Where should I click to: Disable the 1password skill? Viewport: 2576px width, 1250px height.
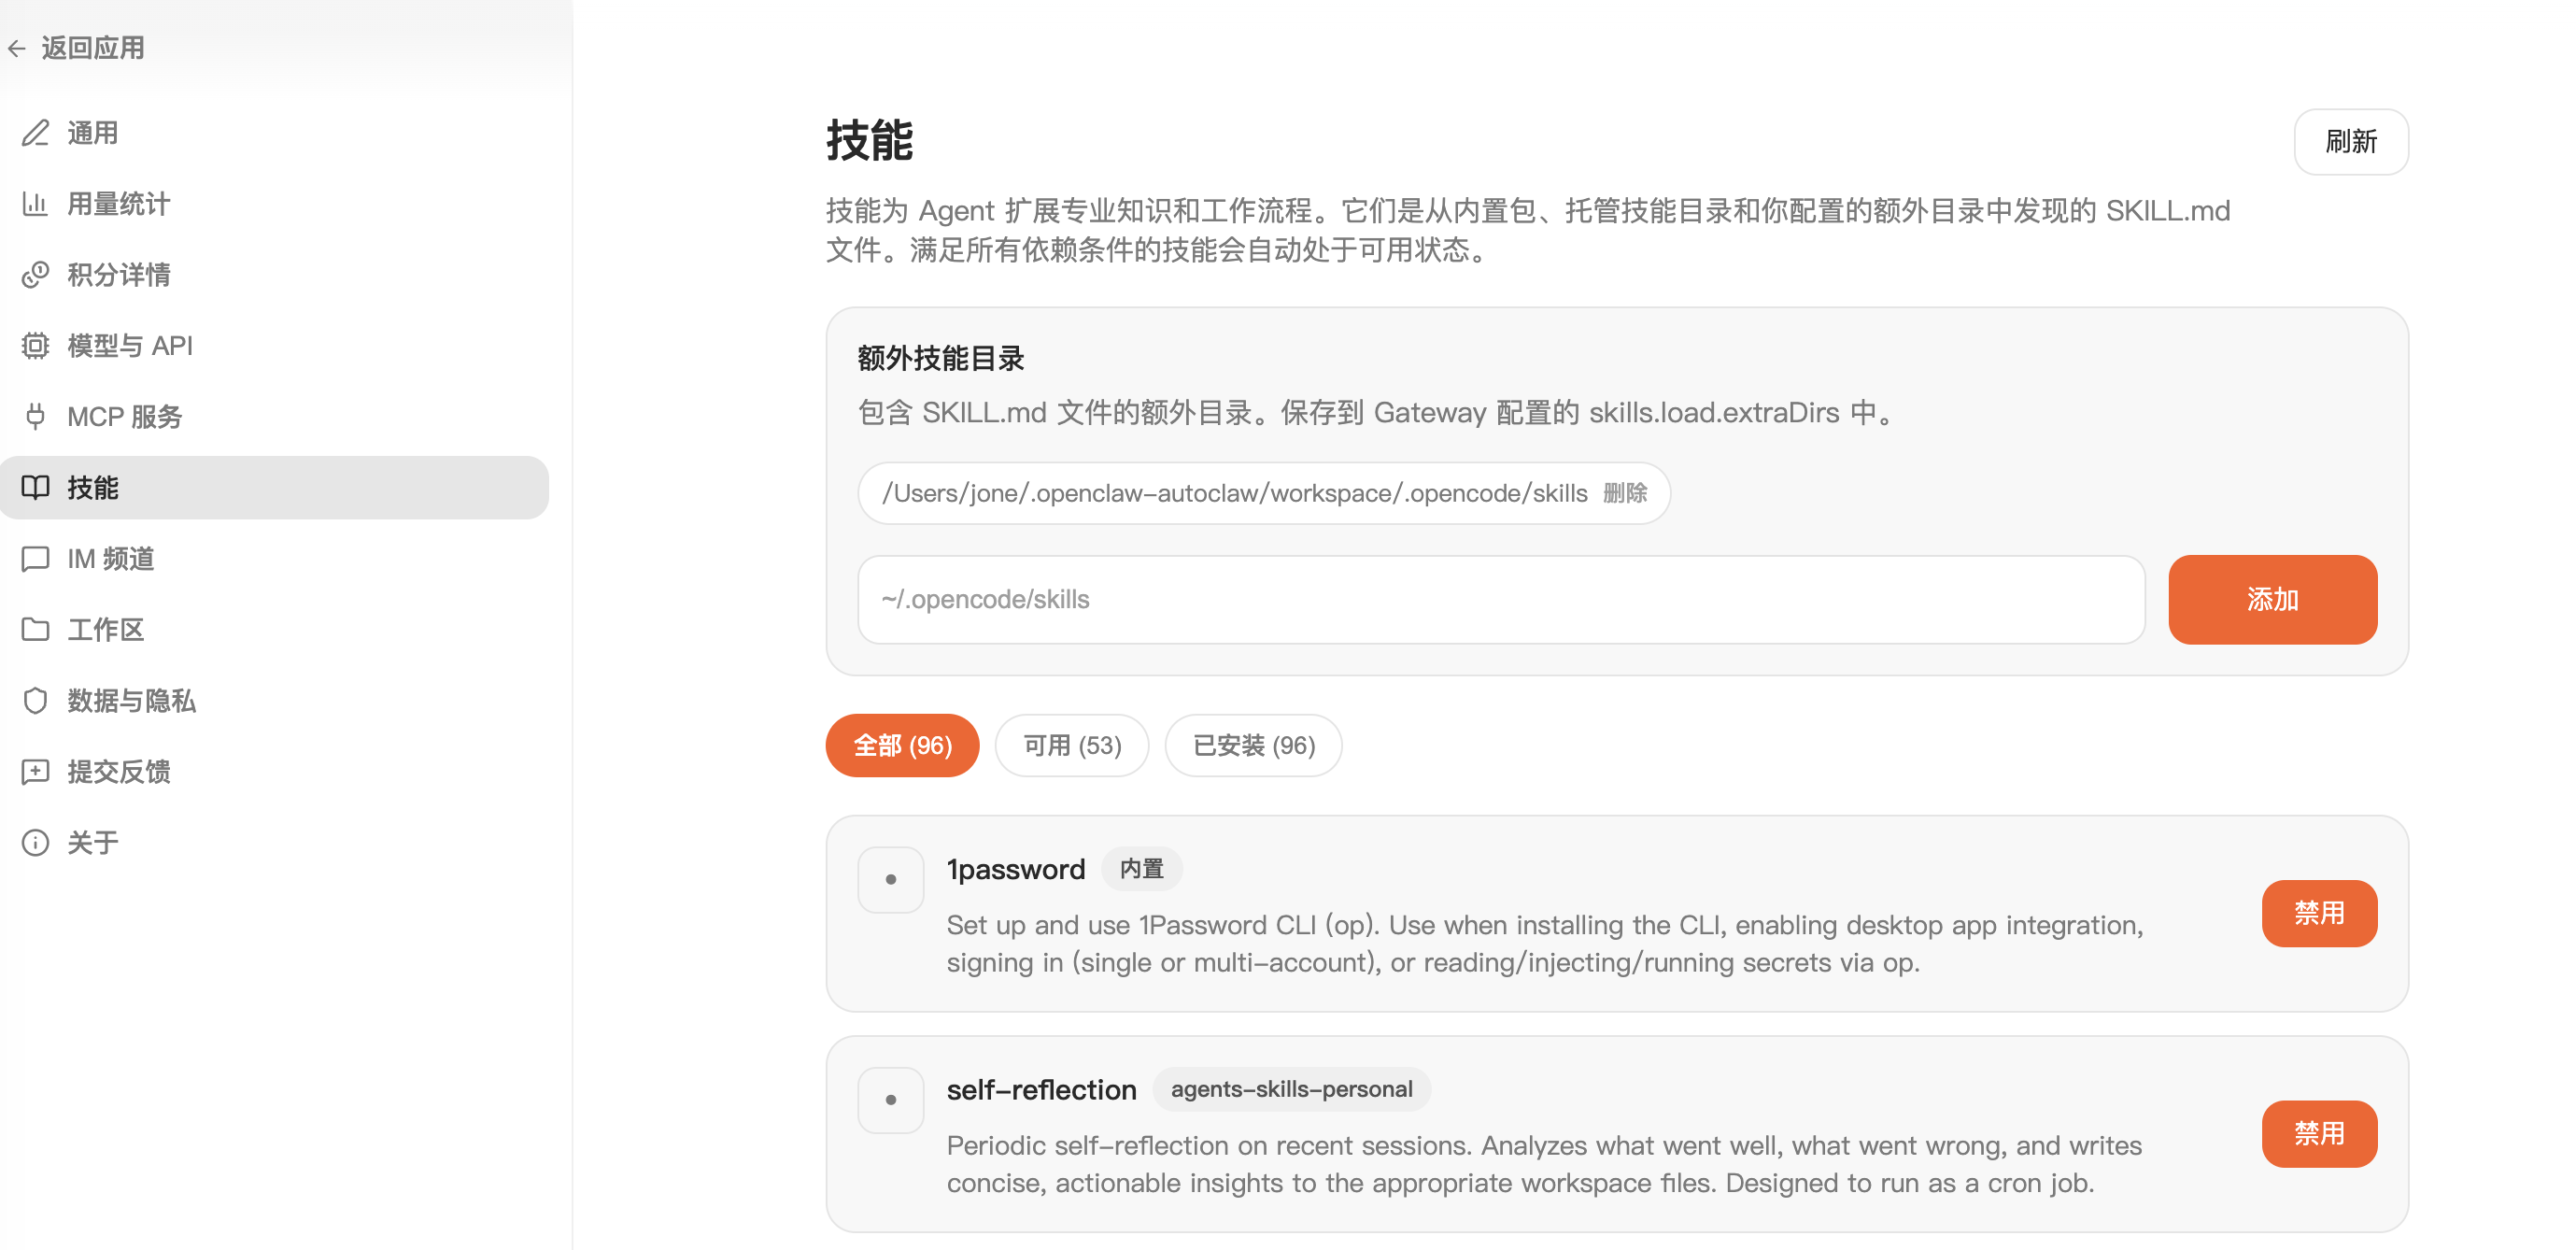pos(2318,913)
